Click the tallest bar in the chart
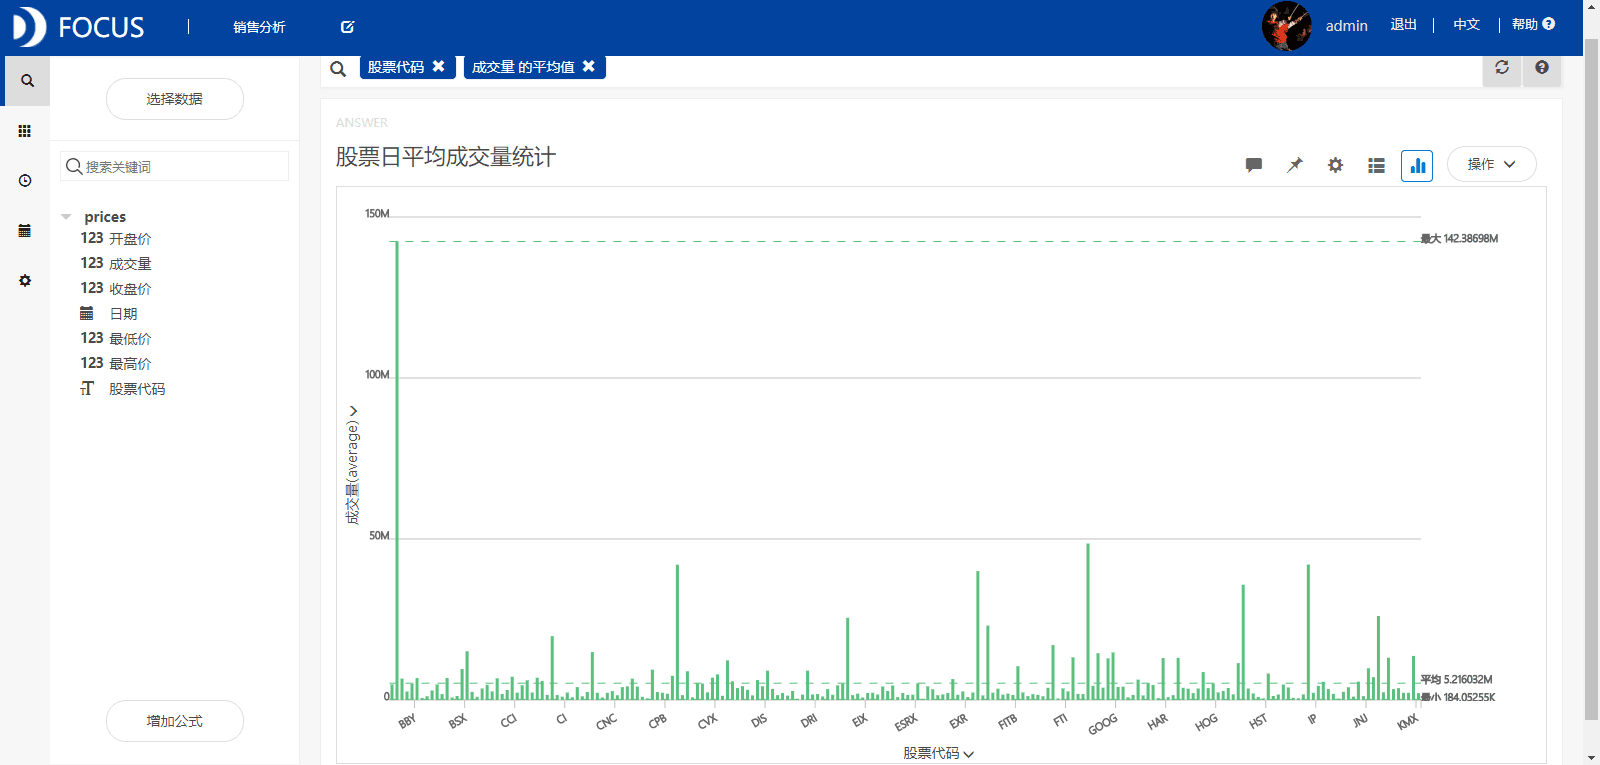Viewport: 1600px width, 765px height. point(397,470)
